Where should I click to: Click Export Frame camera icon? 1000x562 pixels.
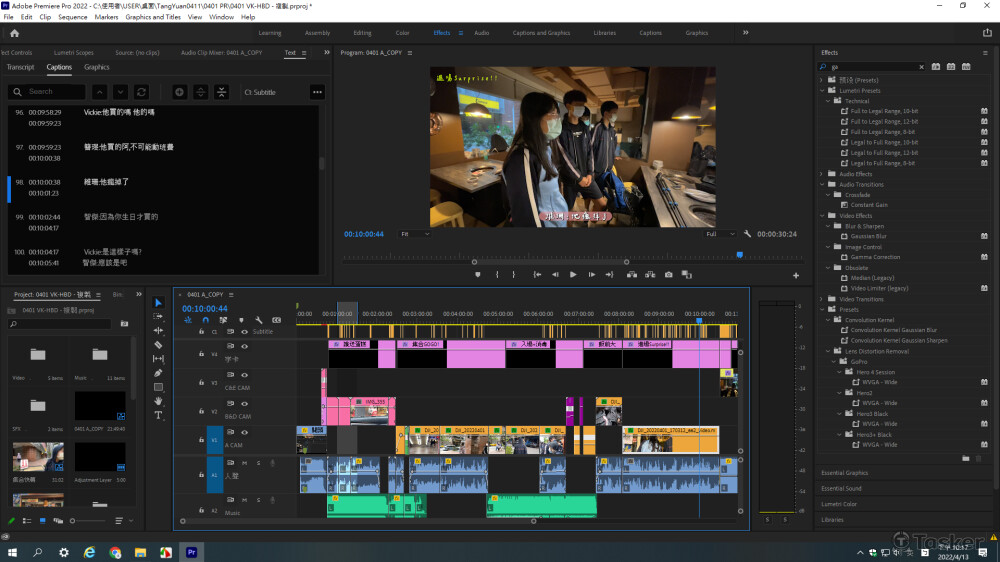[x=669, y=274]
